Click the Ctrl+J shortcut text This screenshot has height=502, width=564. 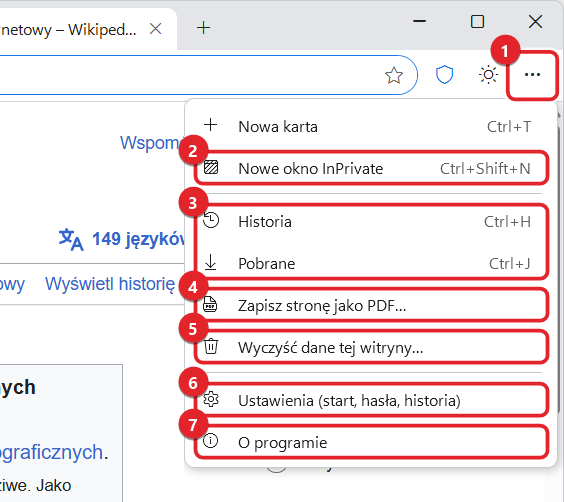click(510, 264)
